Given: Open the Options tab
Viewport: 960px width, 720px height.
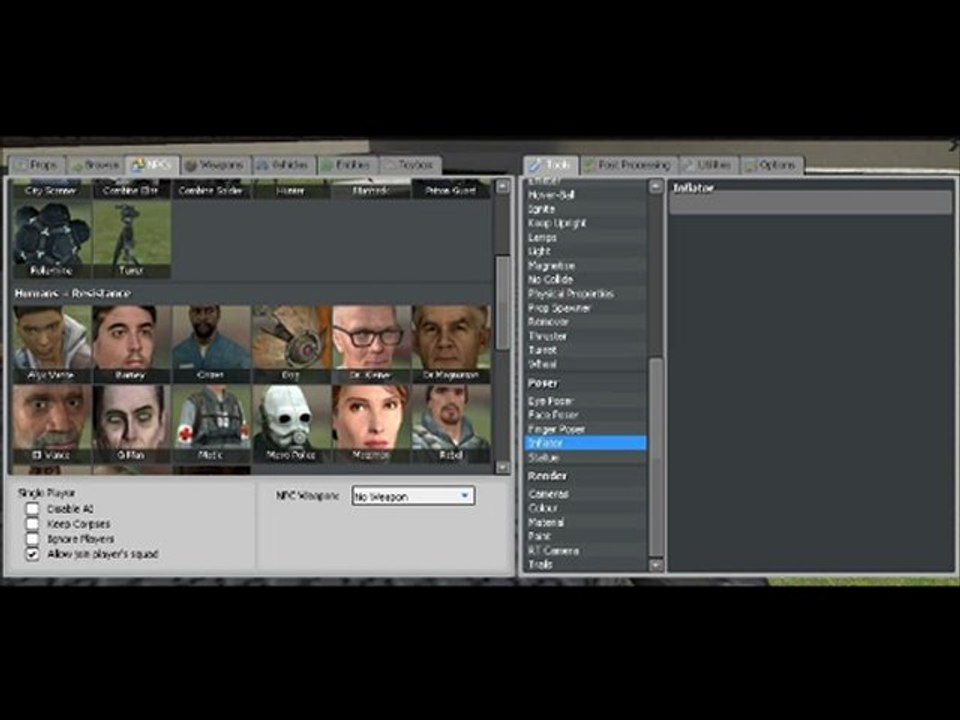Looking at the screenshot, I should click(x=771, y=165).
